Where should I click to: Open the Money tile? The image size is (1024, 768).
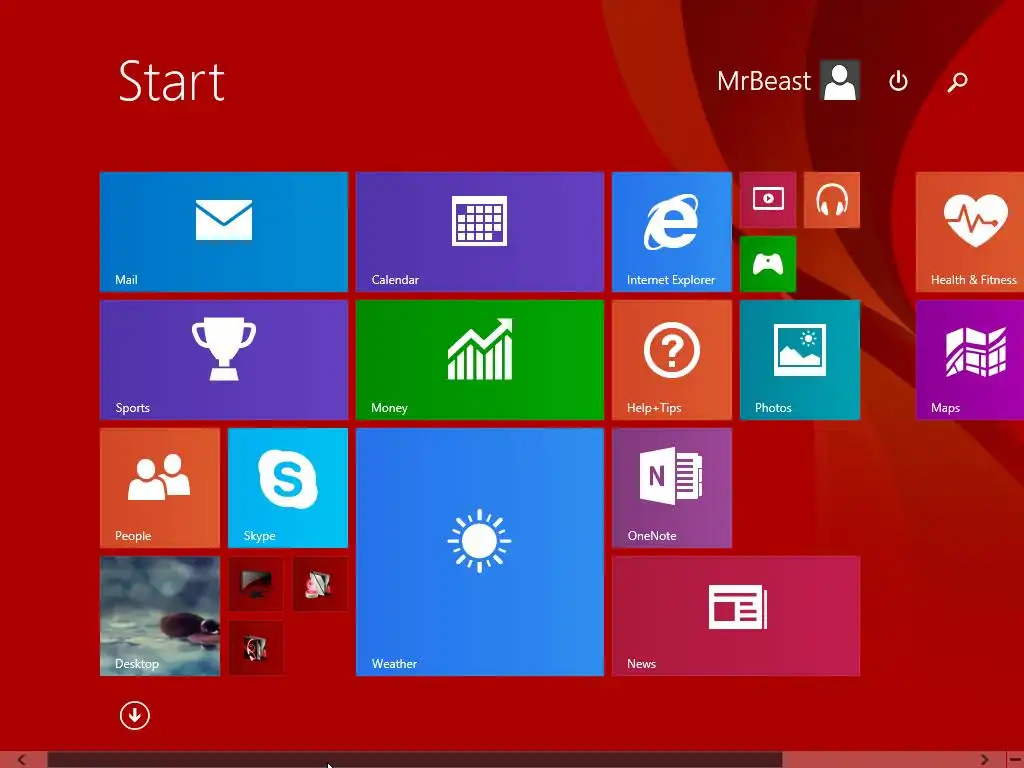[x=479, y=360]
